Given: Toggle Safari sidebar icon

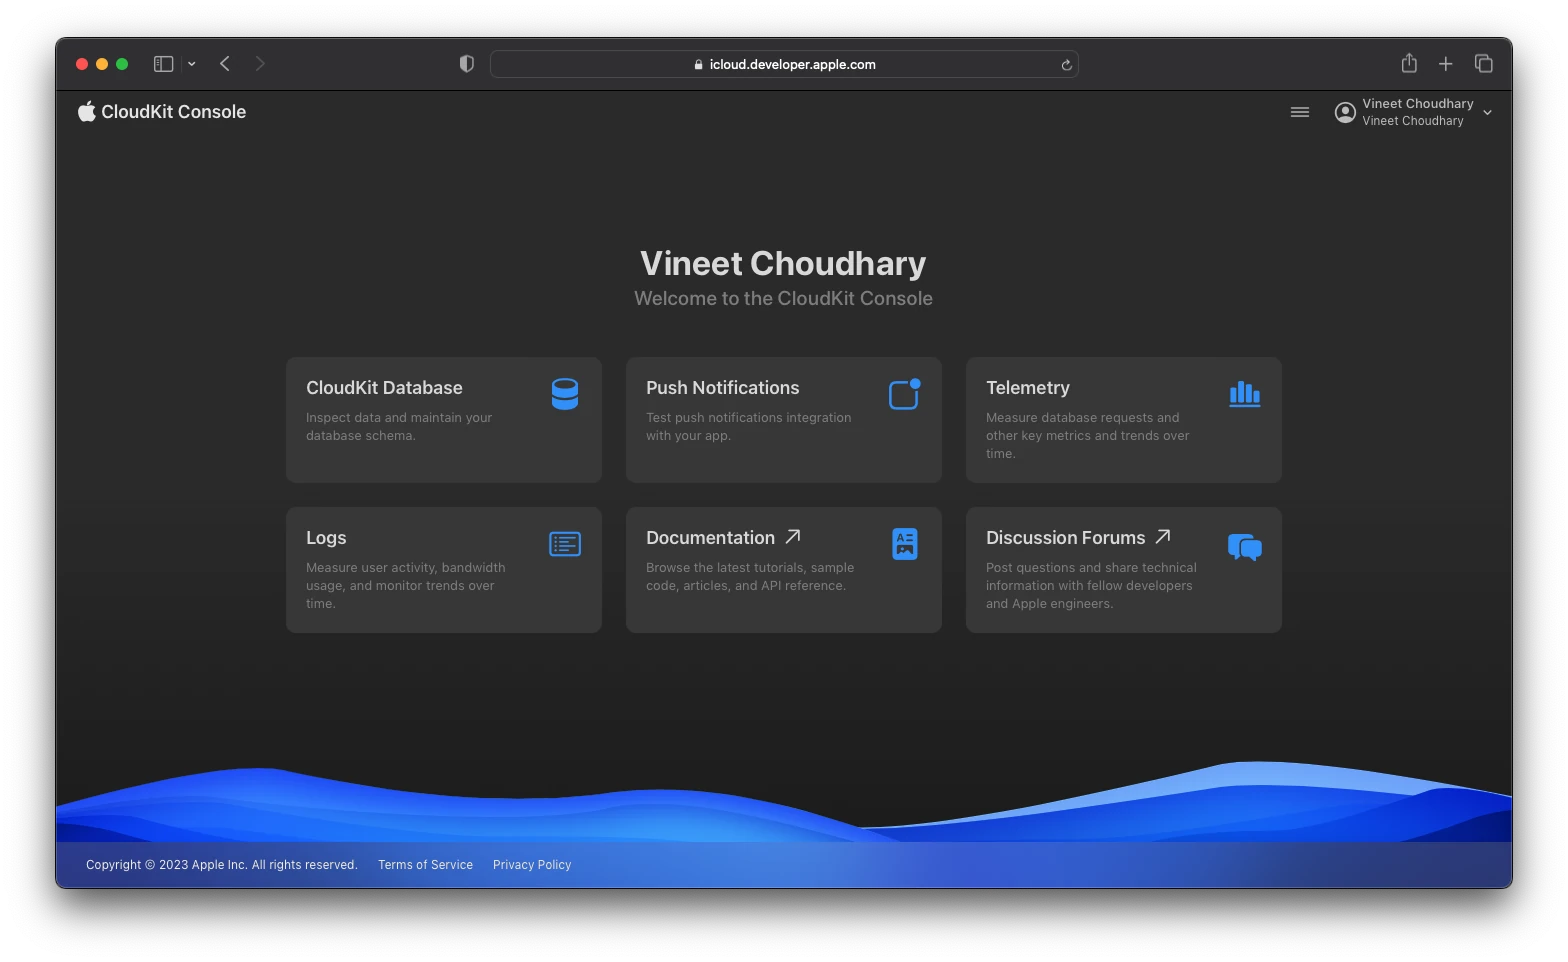Looking at the screenshot, I should (164, 64).
